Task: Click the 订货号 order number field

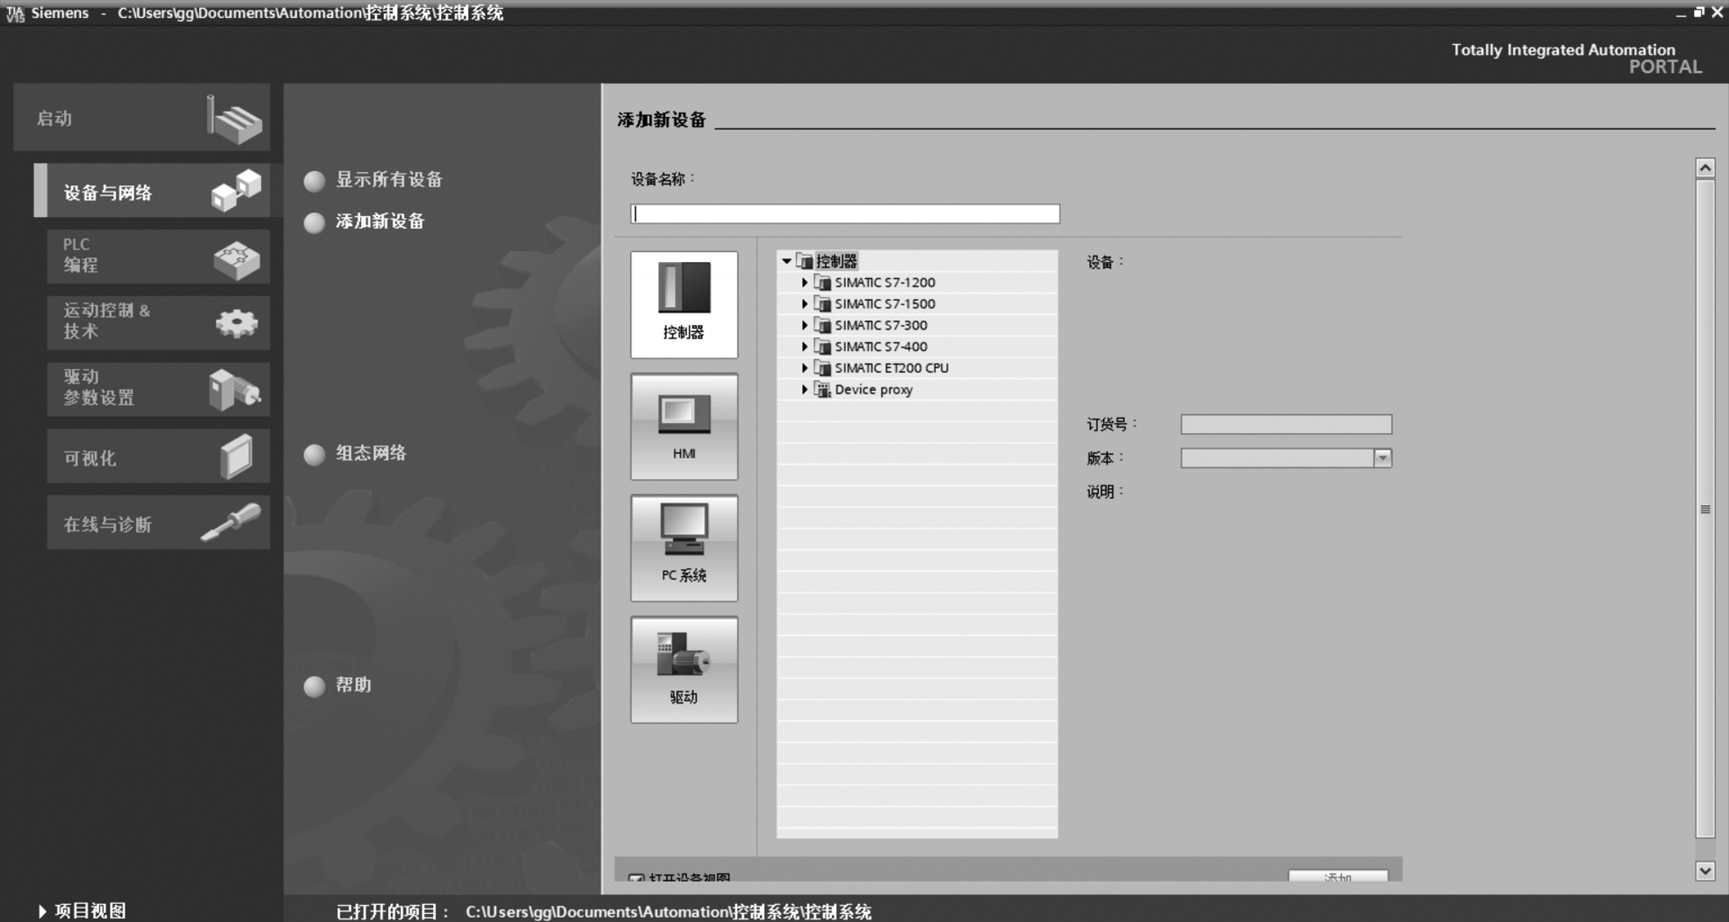Action: (x=1286, y=424)
